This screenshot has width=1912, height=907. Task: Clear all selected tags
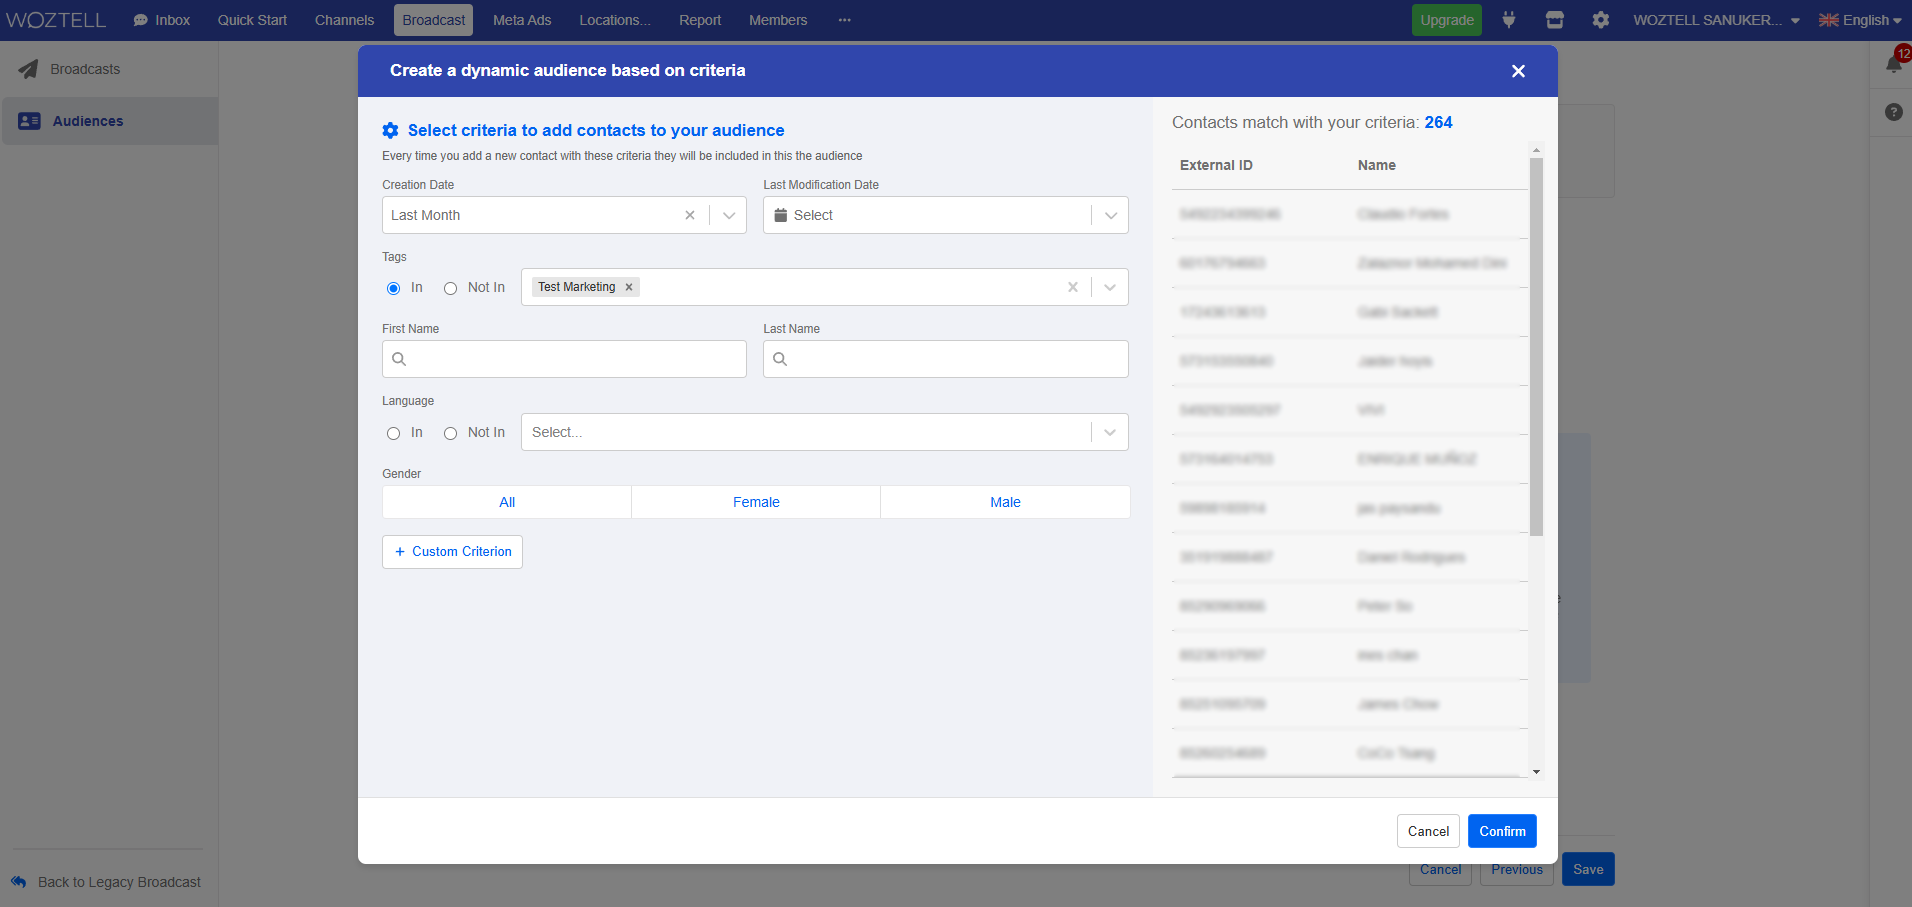1072,287
